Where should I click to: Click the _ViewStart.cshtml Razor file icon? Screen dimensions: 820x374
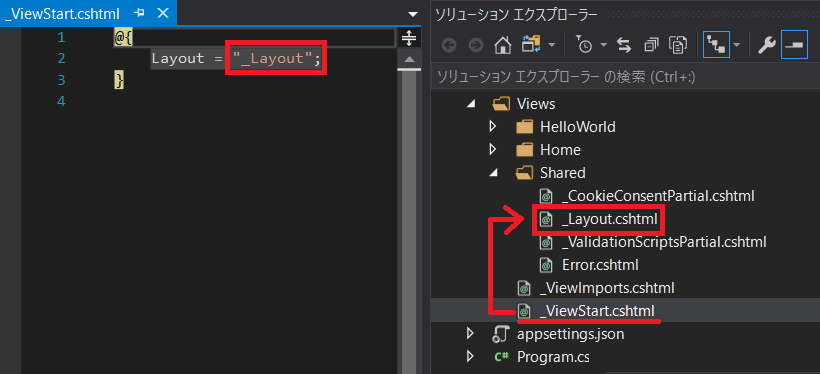pos(524,311)
